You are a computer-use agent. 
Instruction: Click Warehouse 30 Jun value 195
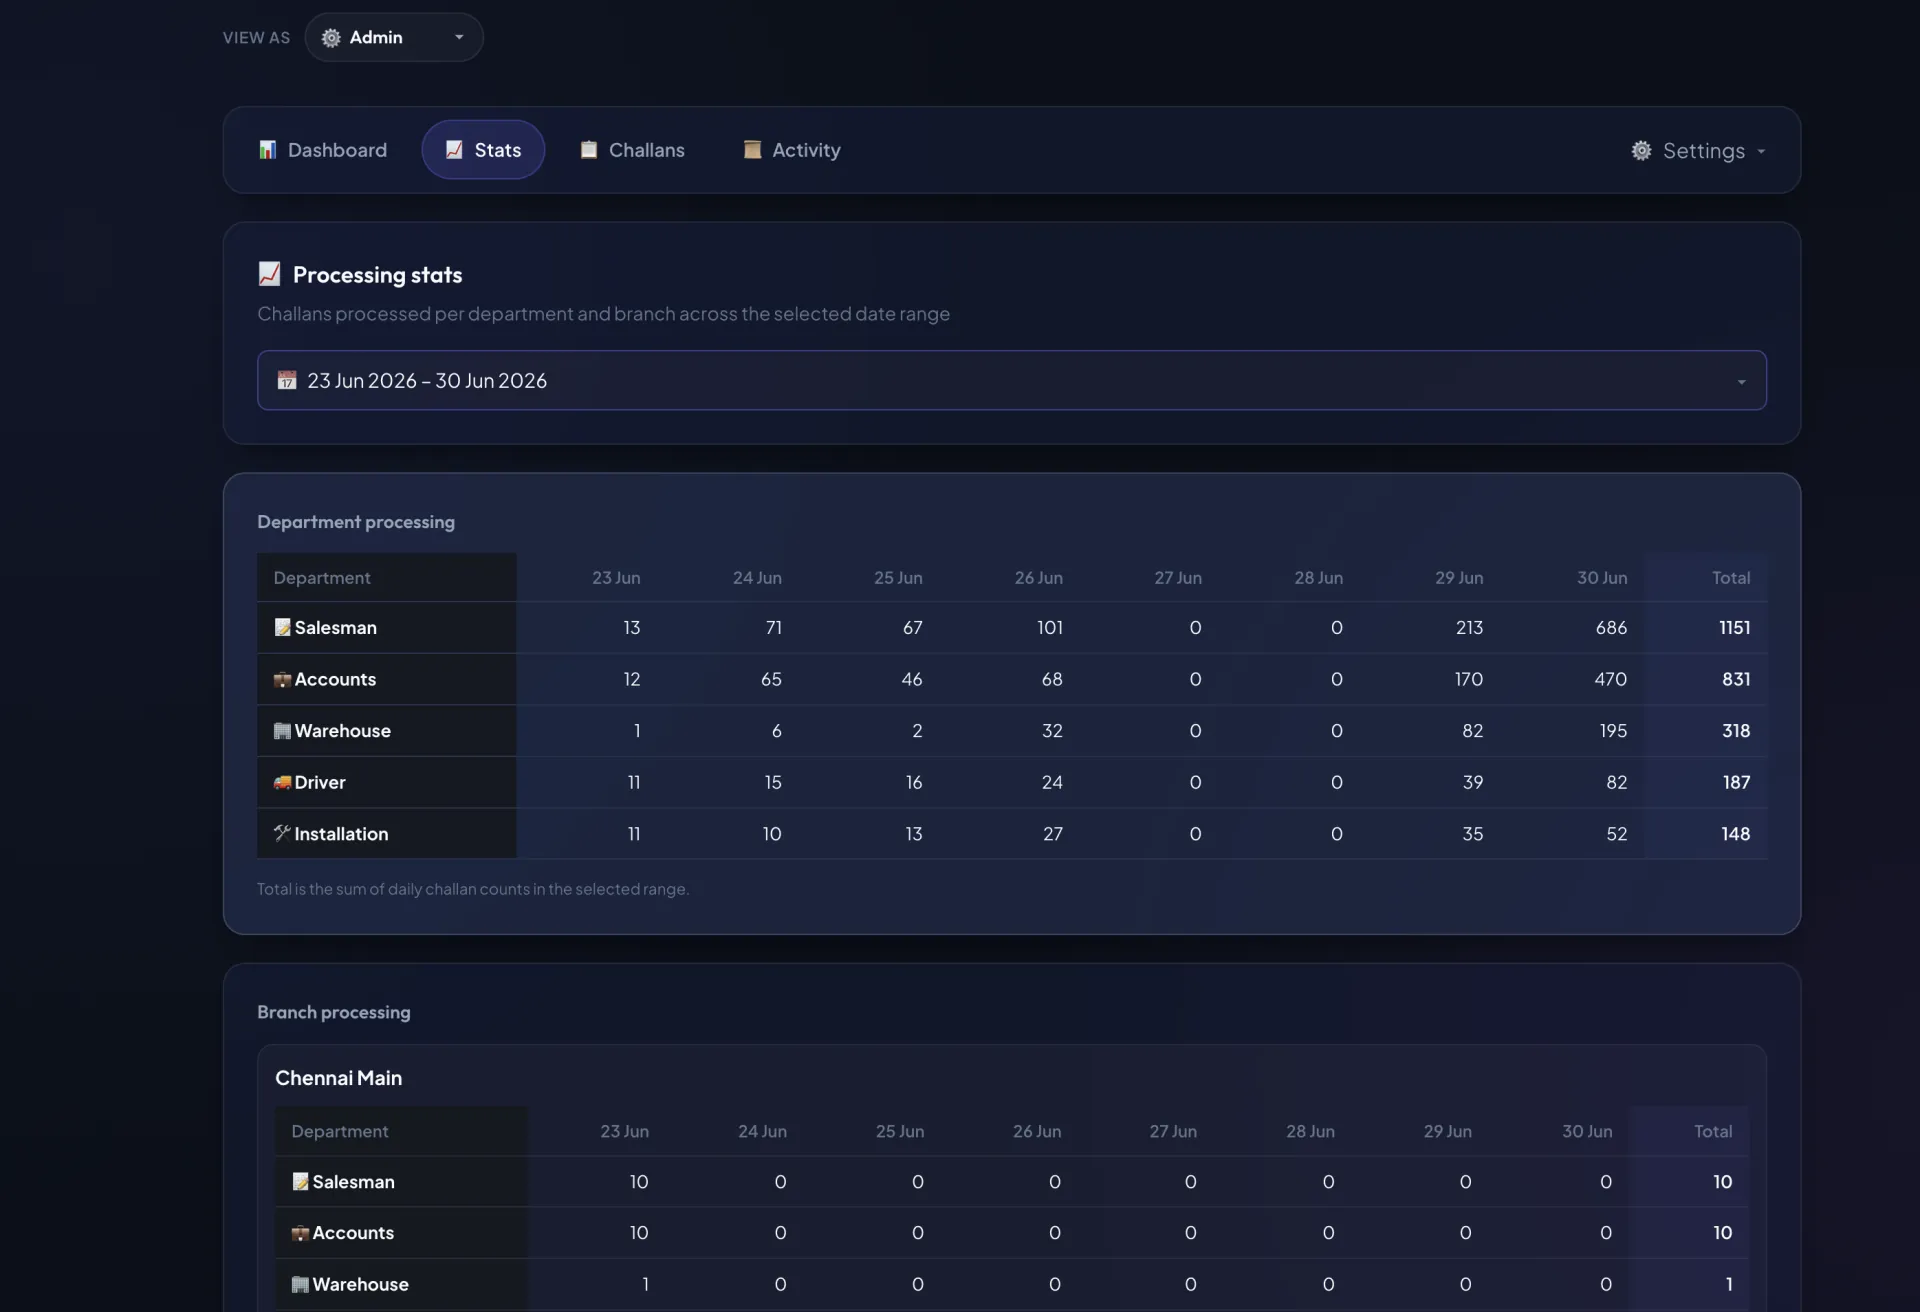tap(1613, 730)
